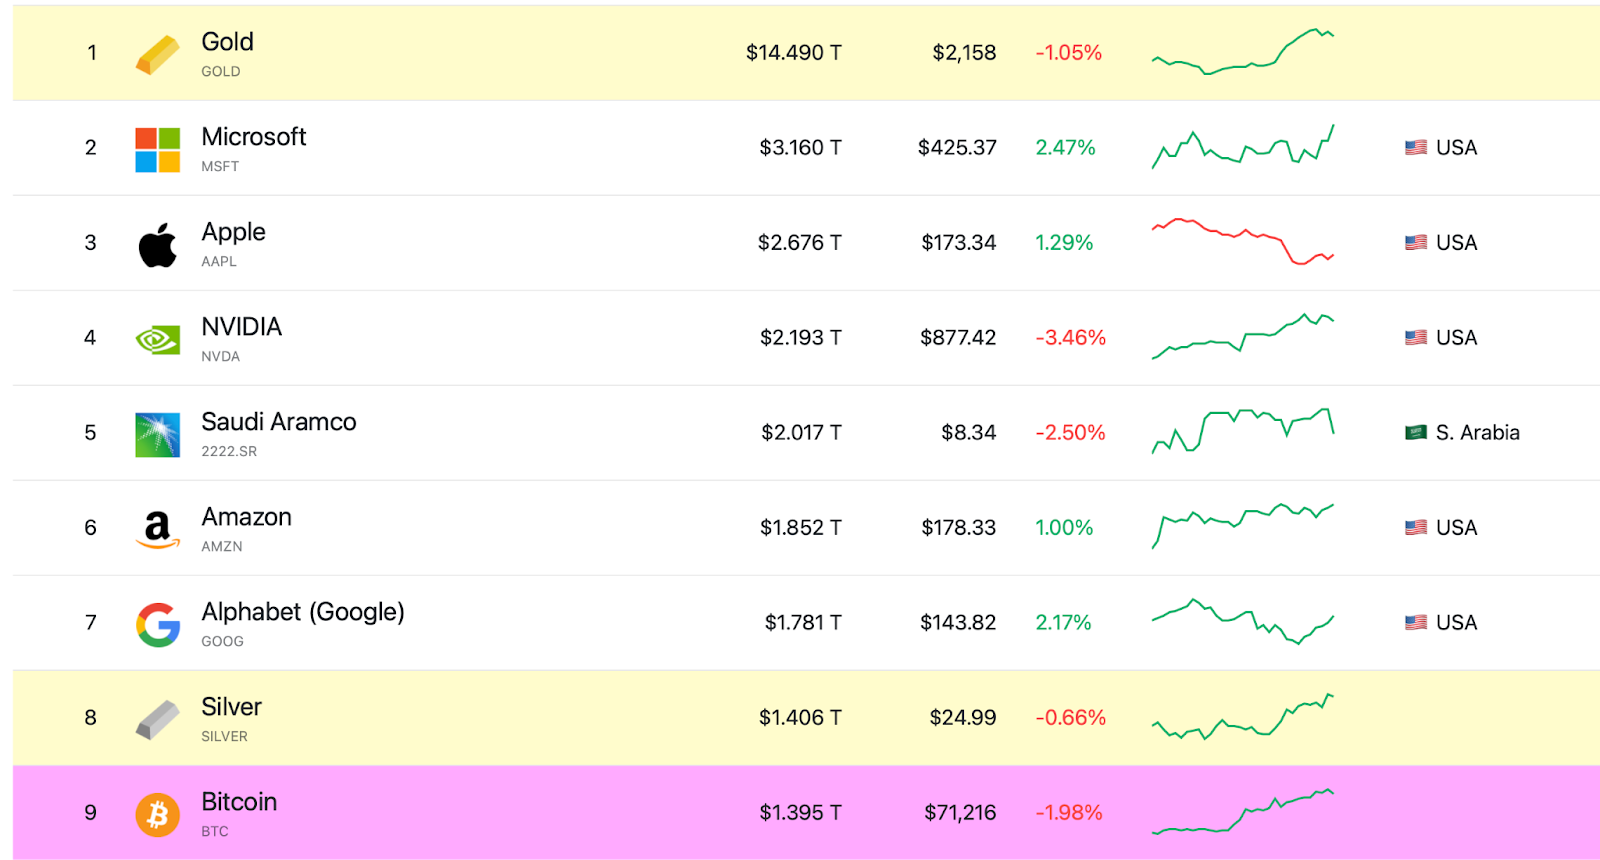Click the USA flag in Amazon row
The image size is (1600, 860).
1416,528
